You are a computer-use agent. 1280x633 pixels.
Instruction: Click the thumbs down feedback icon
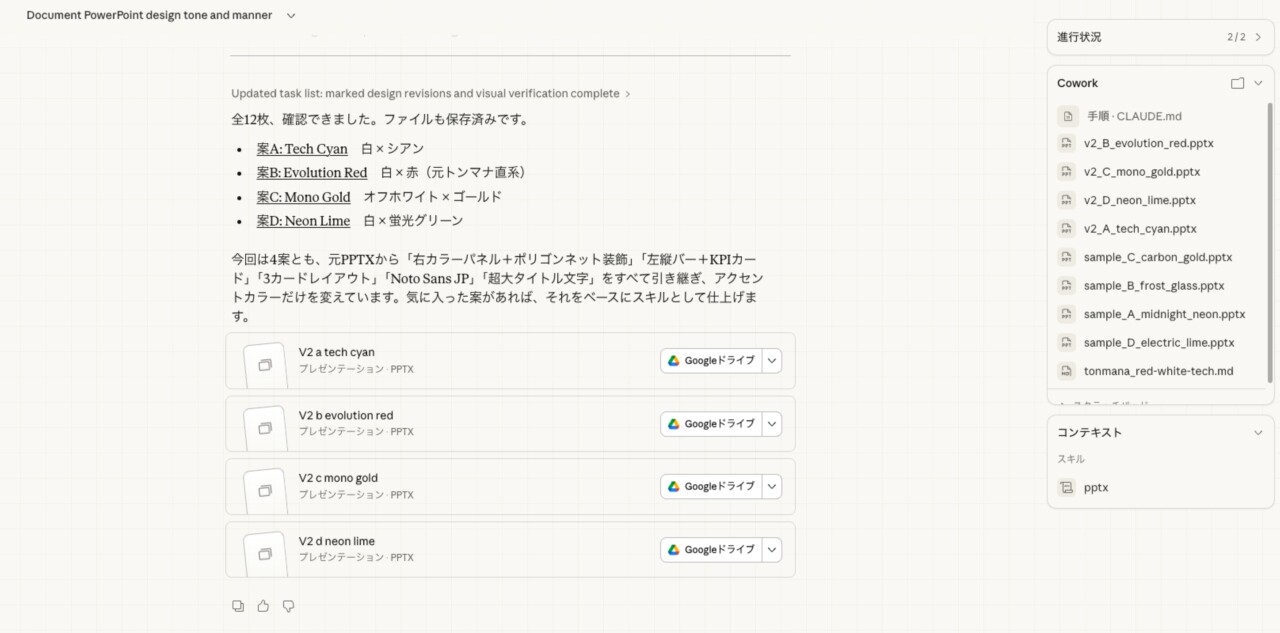point(288,606)
